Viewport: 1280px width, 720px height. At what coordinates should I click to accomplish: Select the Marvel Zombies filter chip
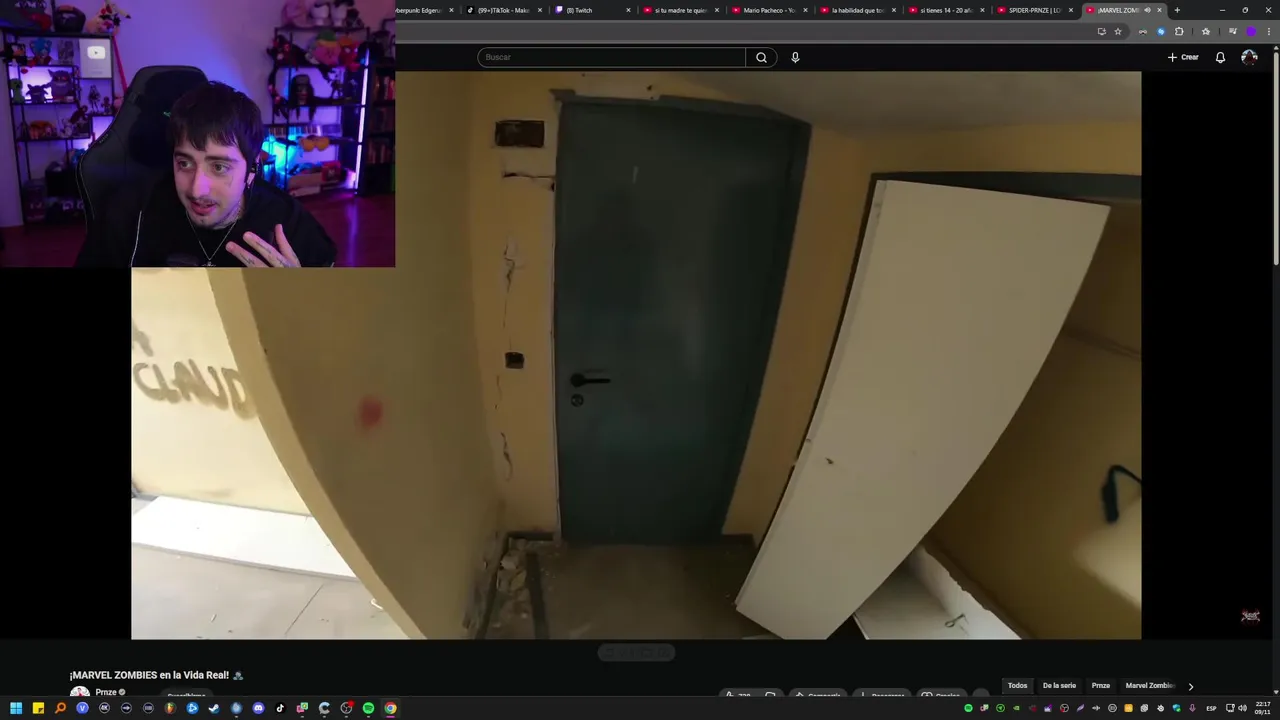click(x=1149, y=686)
